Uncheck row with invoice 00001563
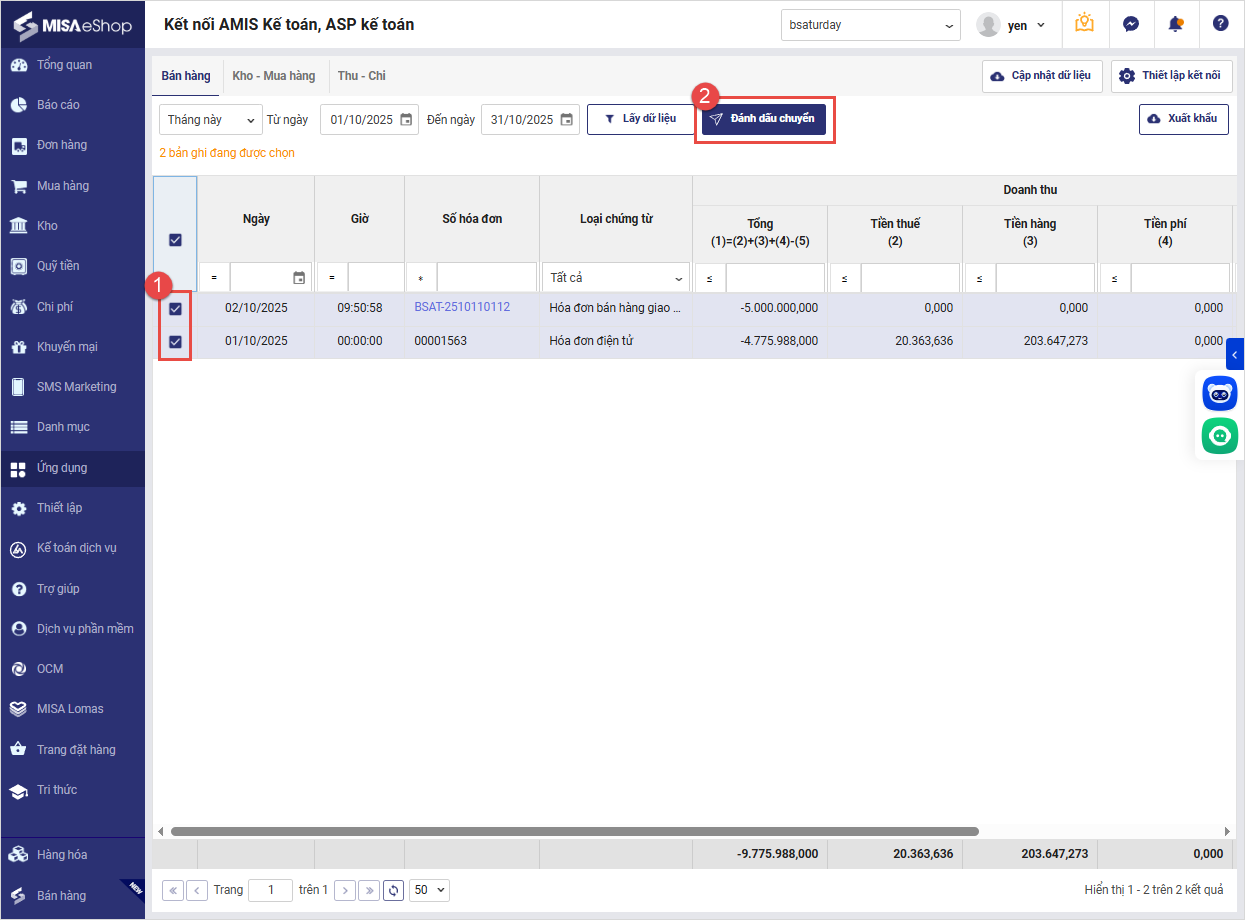 tap(175, 342)
